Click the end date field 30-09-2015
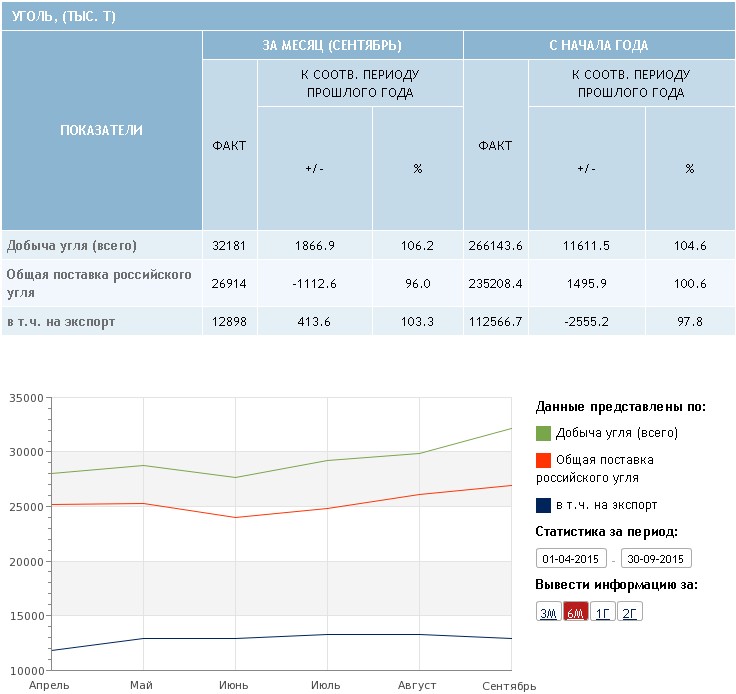Viewport: 736px width, 694px height. click(656, 559)
